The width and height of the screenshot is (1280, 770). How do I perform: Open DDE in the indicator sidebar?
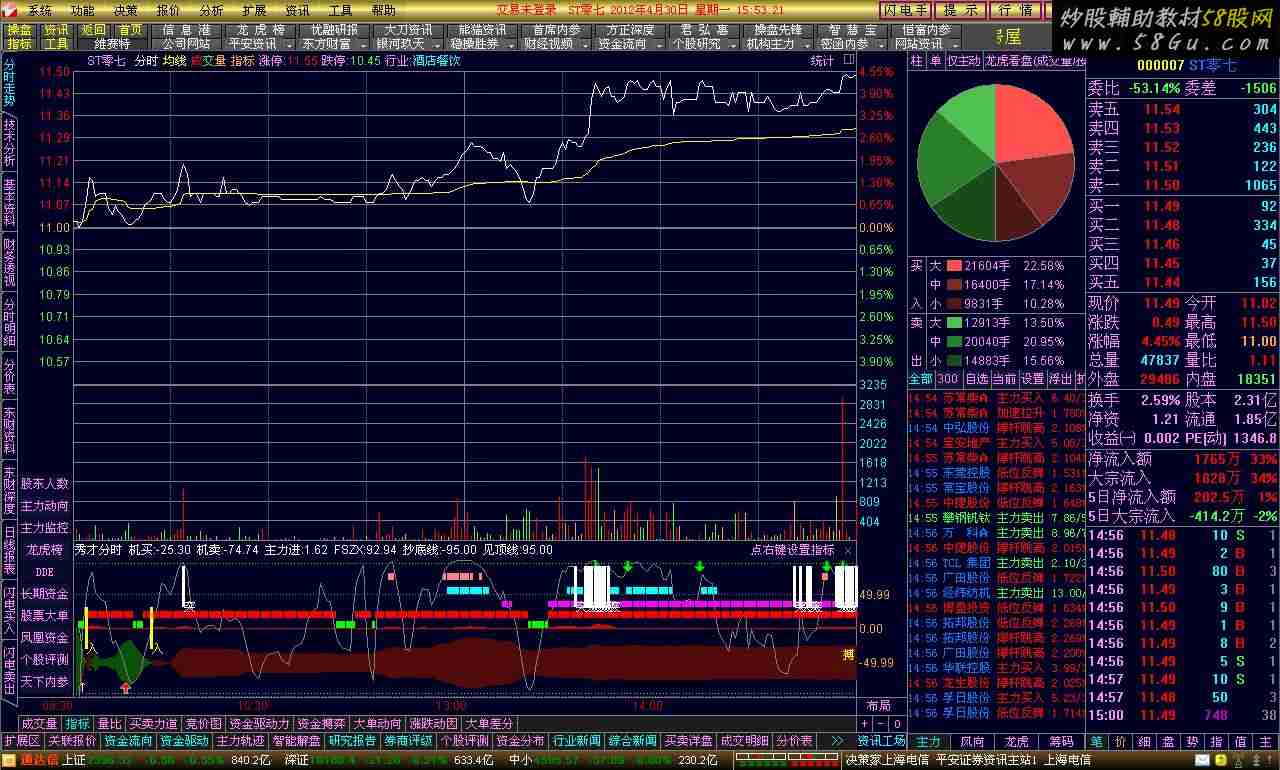[45, 572]
